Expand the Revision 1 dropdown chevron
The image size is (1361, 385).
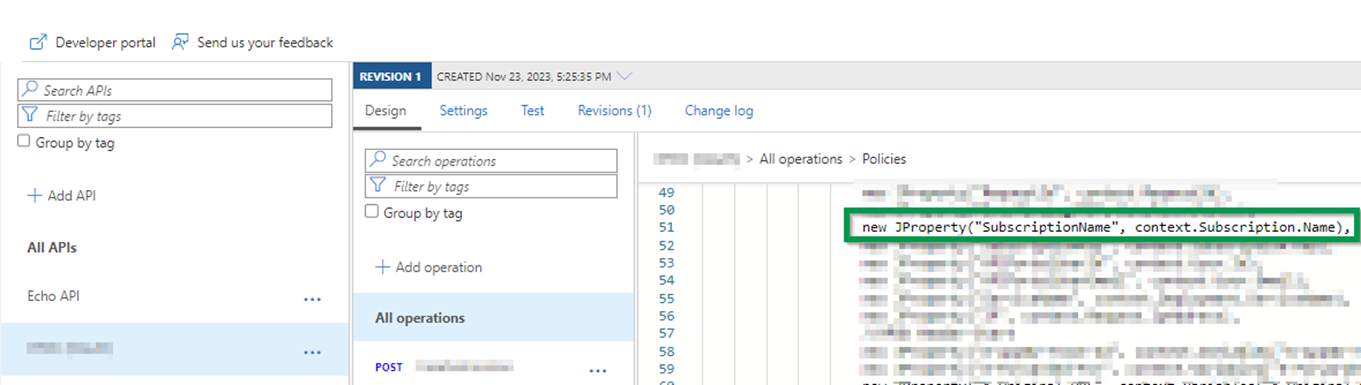tap(626, 76)
